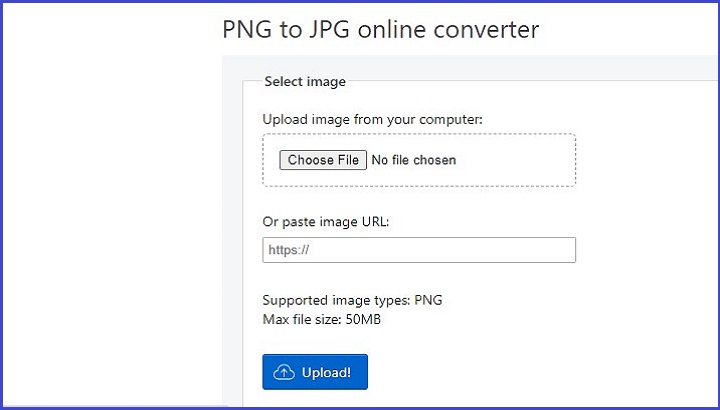Click the 'Or paste image URL:' label
The width and height of the screenshot is (720, 410).
(325, 221)
